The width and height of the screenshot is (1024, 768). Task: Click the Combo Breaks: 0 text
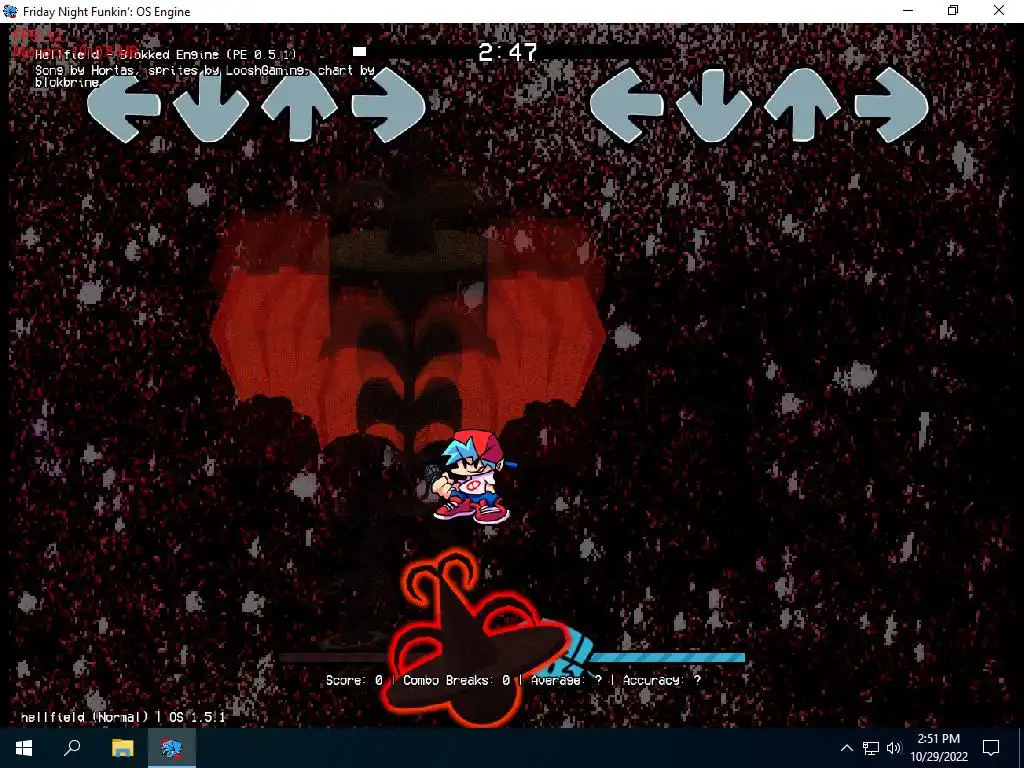tap(456, 680)
